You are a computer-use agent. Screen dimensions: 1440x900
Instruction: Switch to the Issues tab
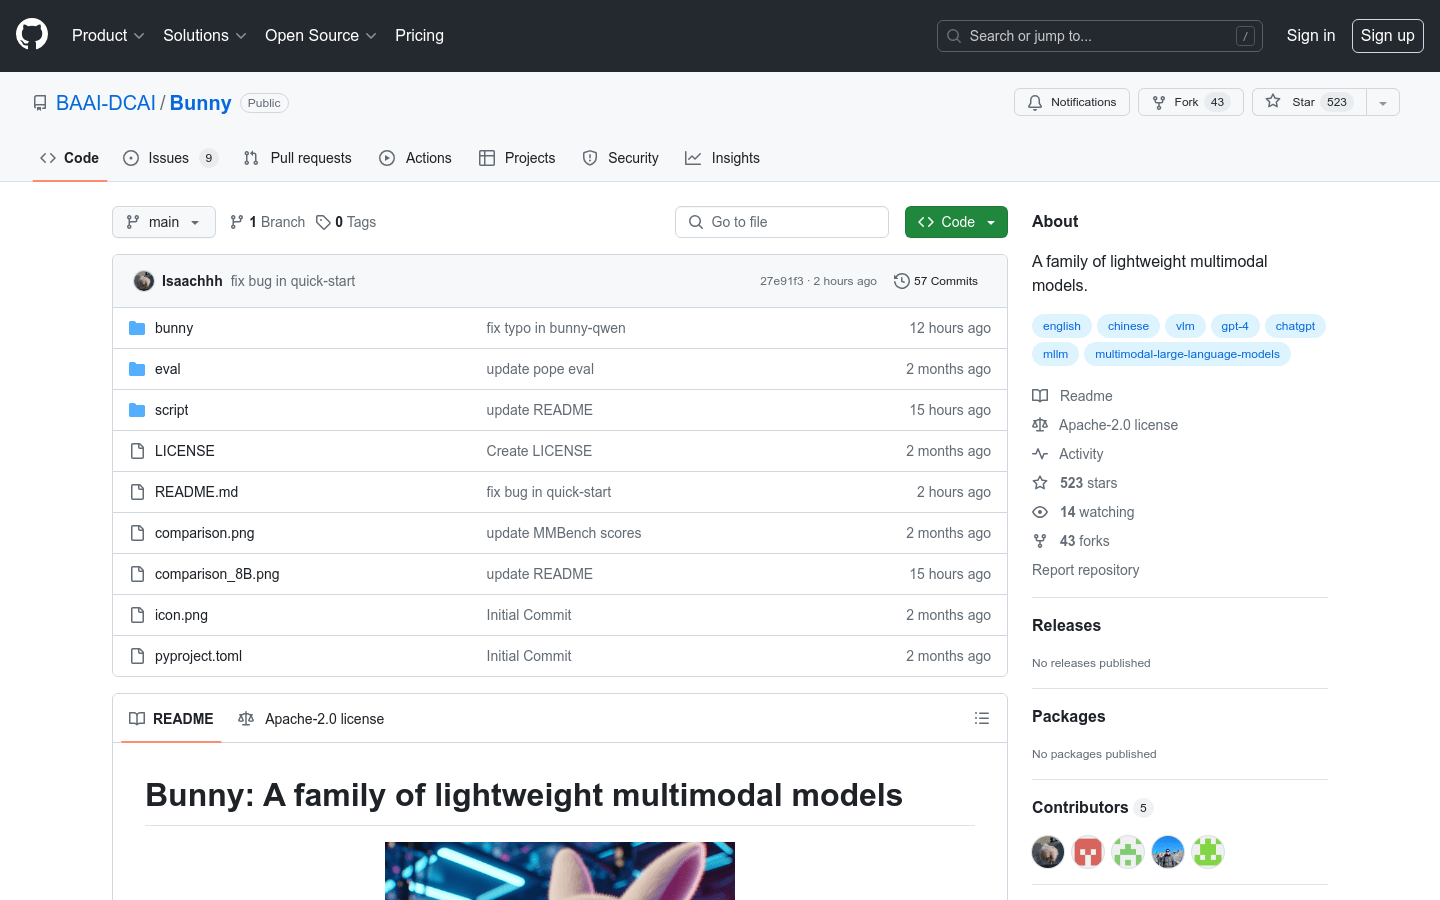click(x=170, y=158)
